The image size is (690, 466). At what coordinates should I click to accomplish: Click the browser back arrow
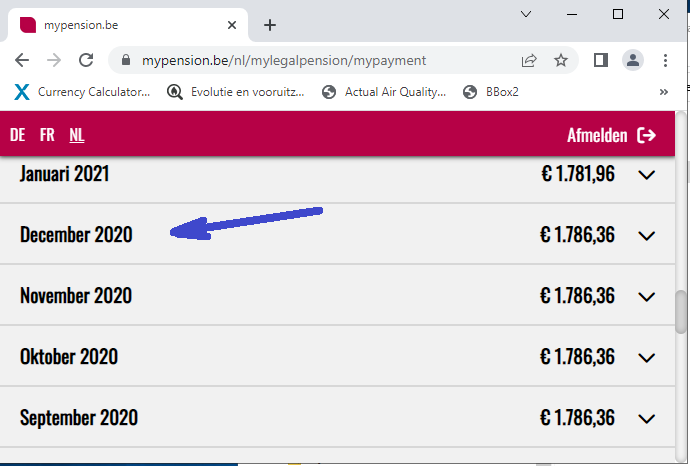[22, 60]
